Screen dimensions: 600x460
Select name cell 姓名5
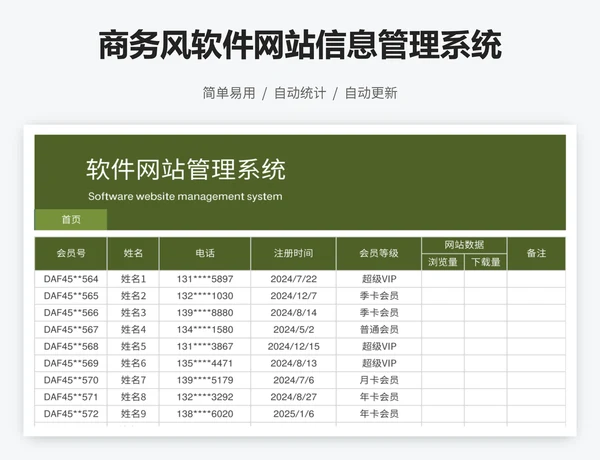(133, 346)
